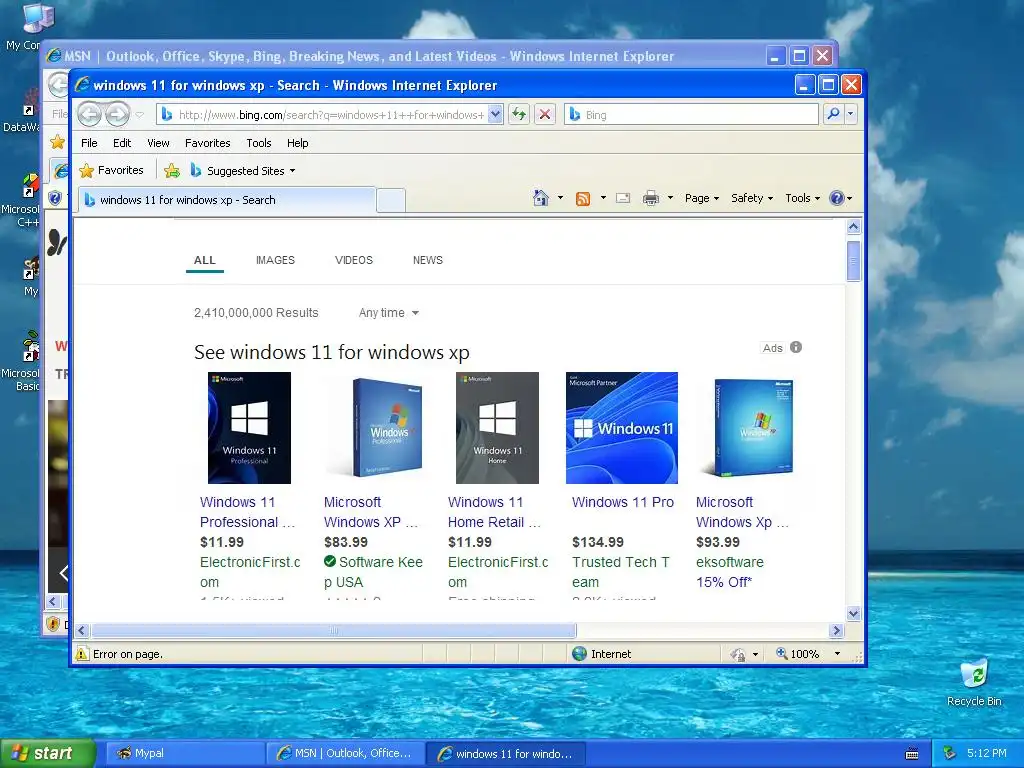Click the Start button

pos(48,753)
